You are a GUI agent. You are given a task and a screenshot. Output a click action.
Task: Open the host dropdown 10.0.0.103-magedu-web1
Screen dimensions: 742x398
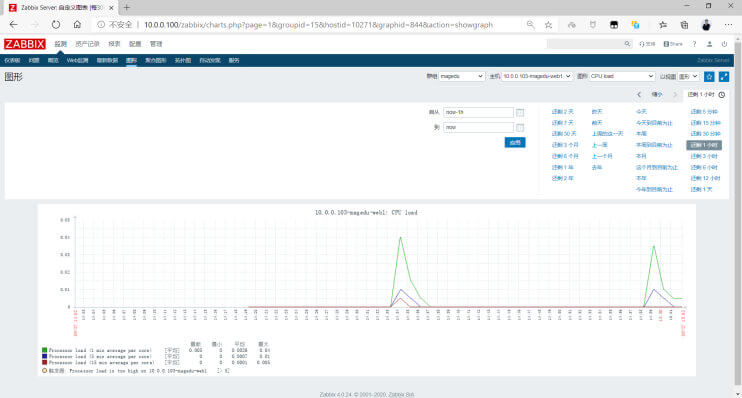tap(537, 76)
